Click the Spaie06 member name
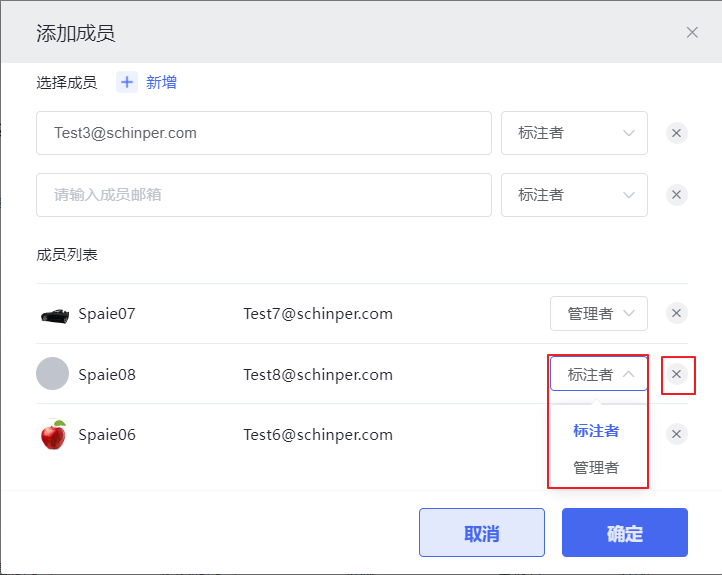 pos(107,435)
